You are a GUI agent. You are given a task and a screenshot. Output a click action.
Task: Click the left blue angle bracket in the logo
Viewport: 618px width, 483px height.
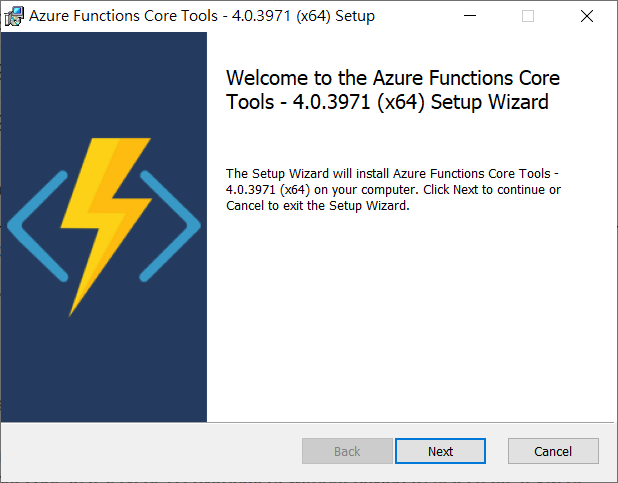(35, 226)
